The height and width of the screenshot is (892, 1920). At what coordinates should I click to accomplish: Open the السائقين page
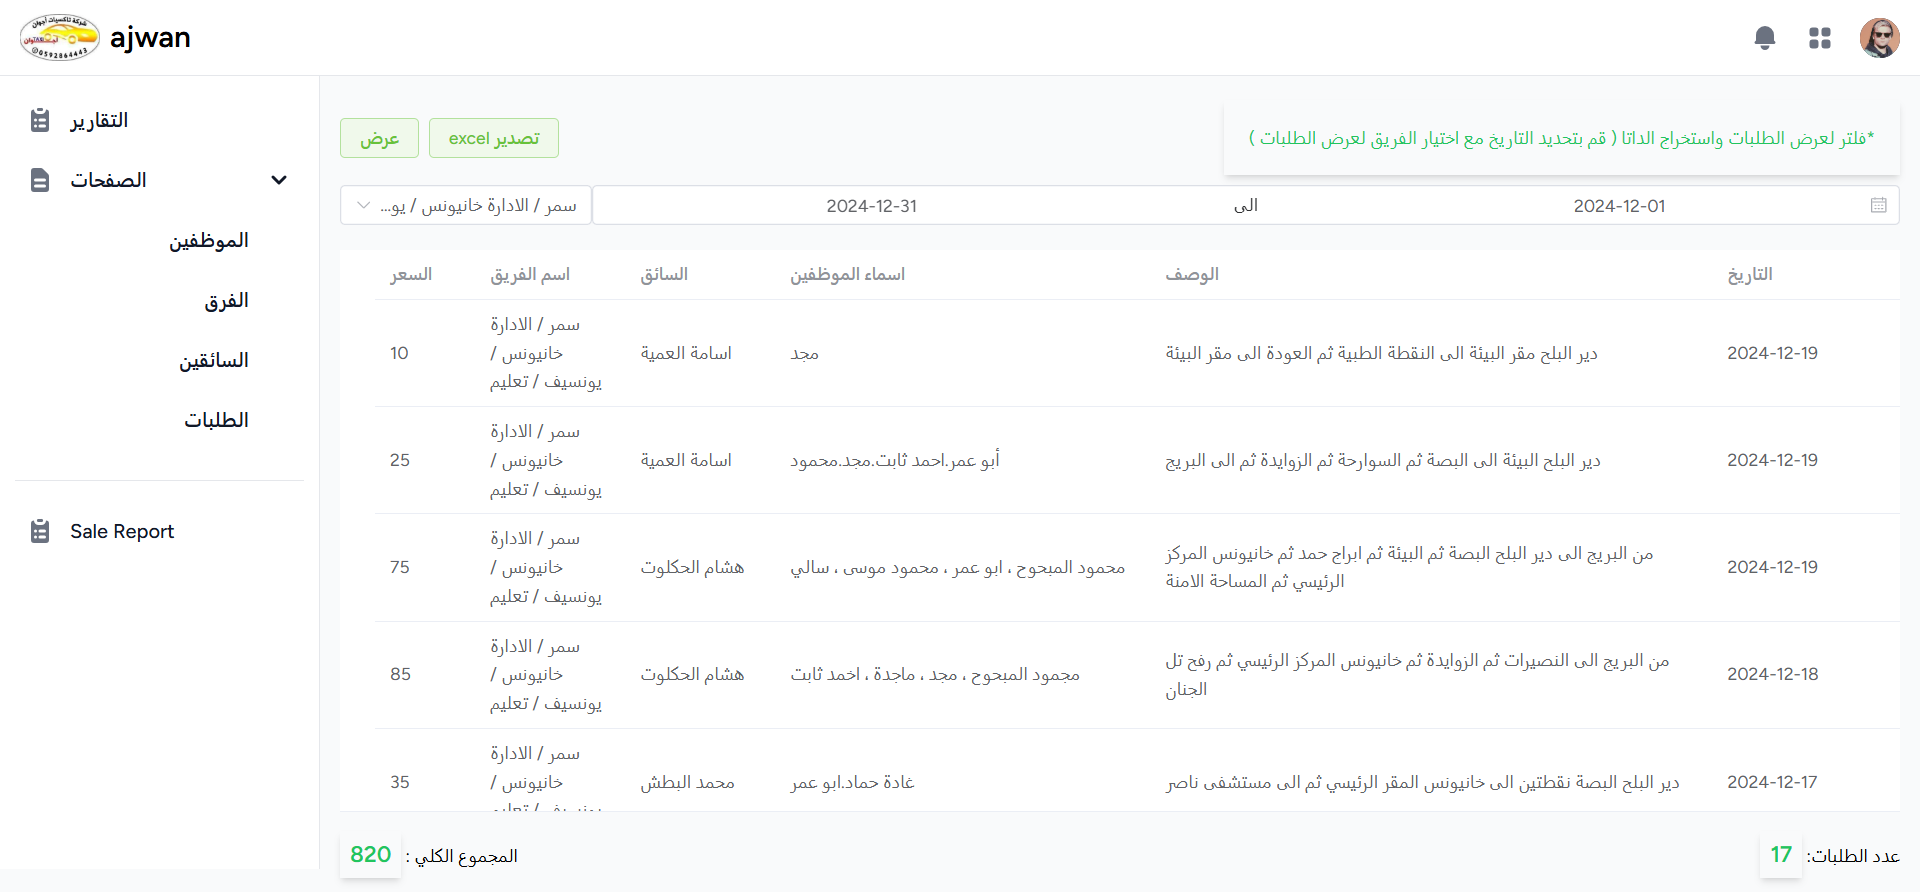[x=213, y=361]
